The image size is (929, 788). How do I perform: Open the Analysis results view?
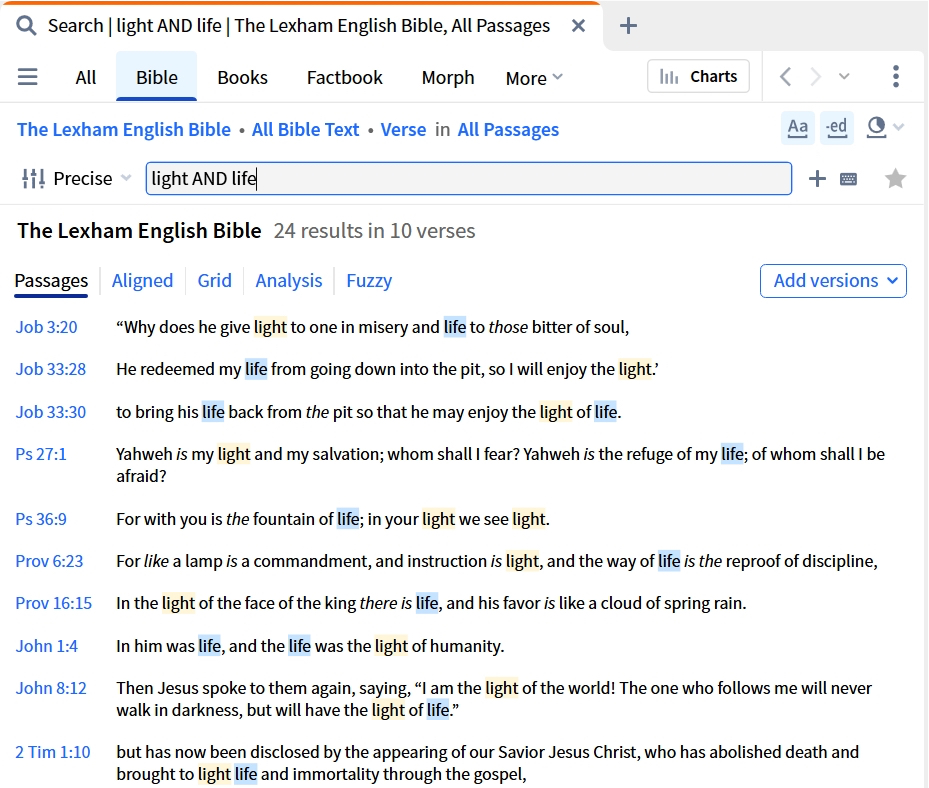(x=289, y=281)
